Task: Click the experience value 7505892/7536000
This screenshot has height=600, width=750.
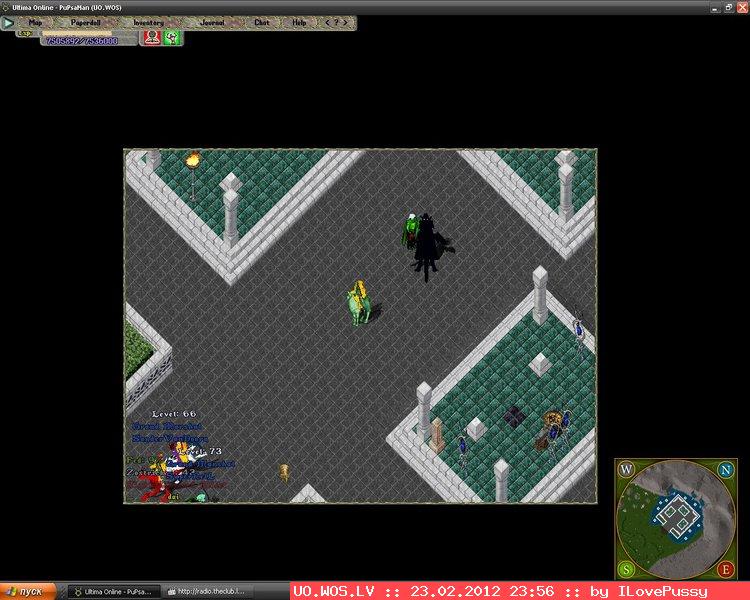Action: tap(82, 41)
